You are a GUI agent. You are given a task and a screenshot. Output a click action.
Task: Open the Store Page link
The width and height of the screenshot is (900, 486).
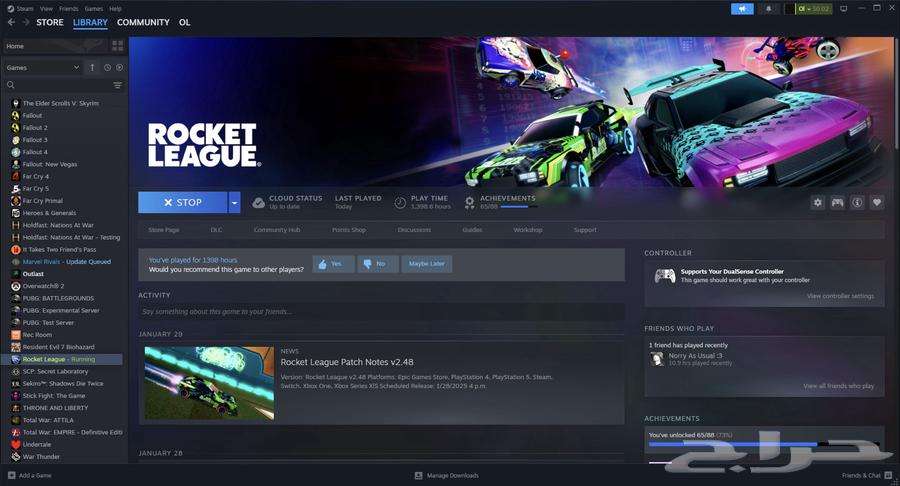164,230
